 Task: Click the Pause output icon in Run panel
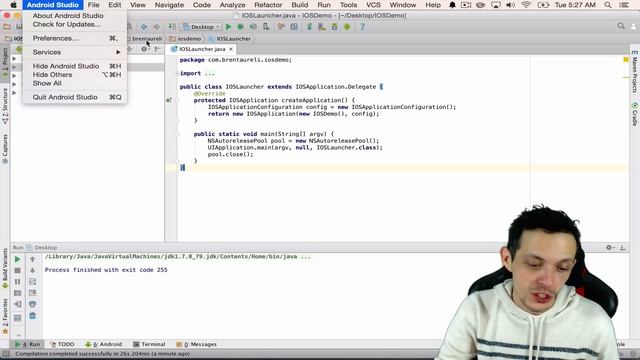tap(18, 282)
